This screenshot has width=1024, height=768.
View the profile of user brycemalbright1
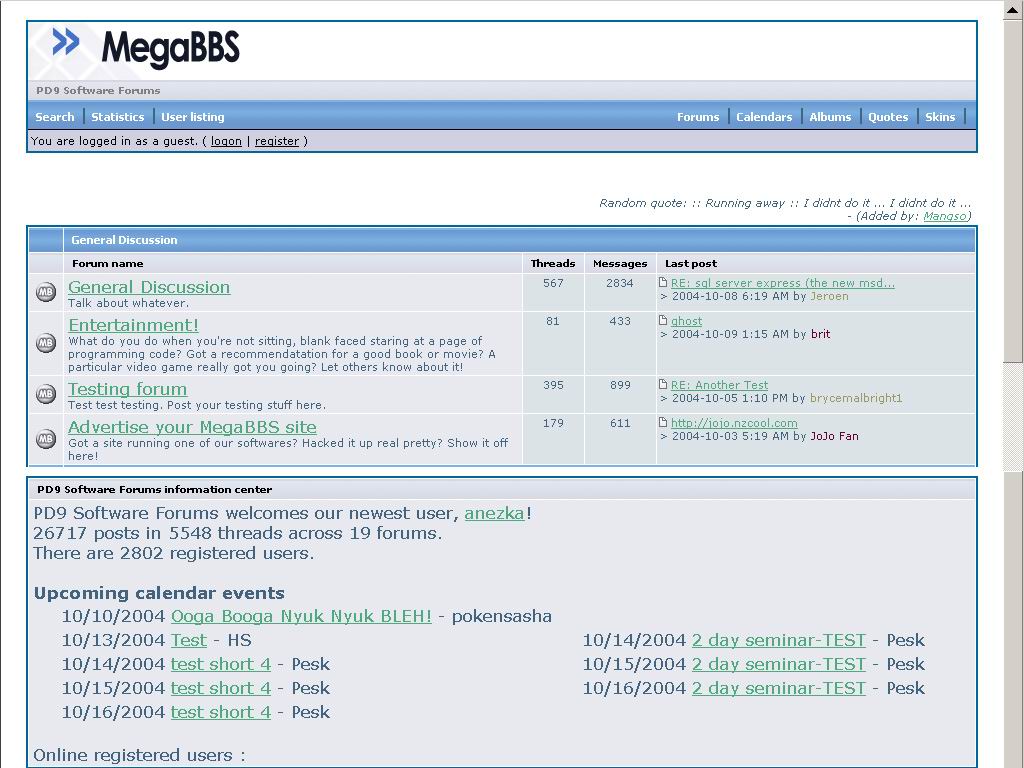pyautogui.click(x=856, y=398)
